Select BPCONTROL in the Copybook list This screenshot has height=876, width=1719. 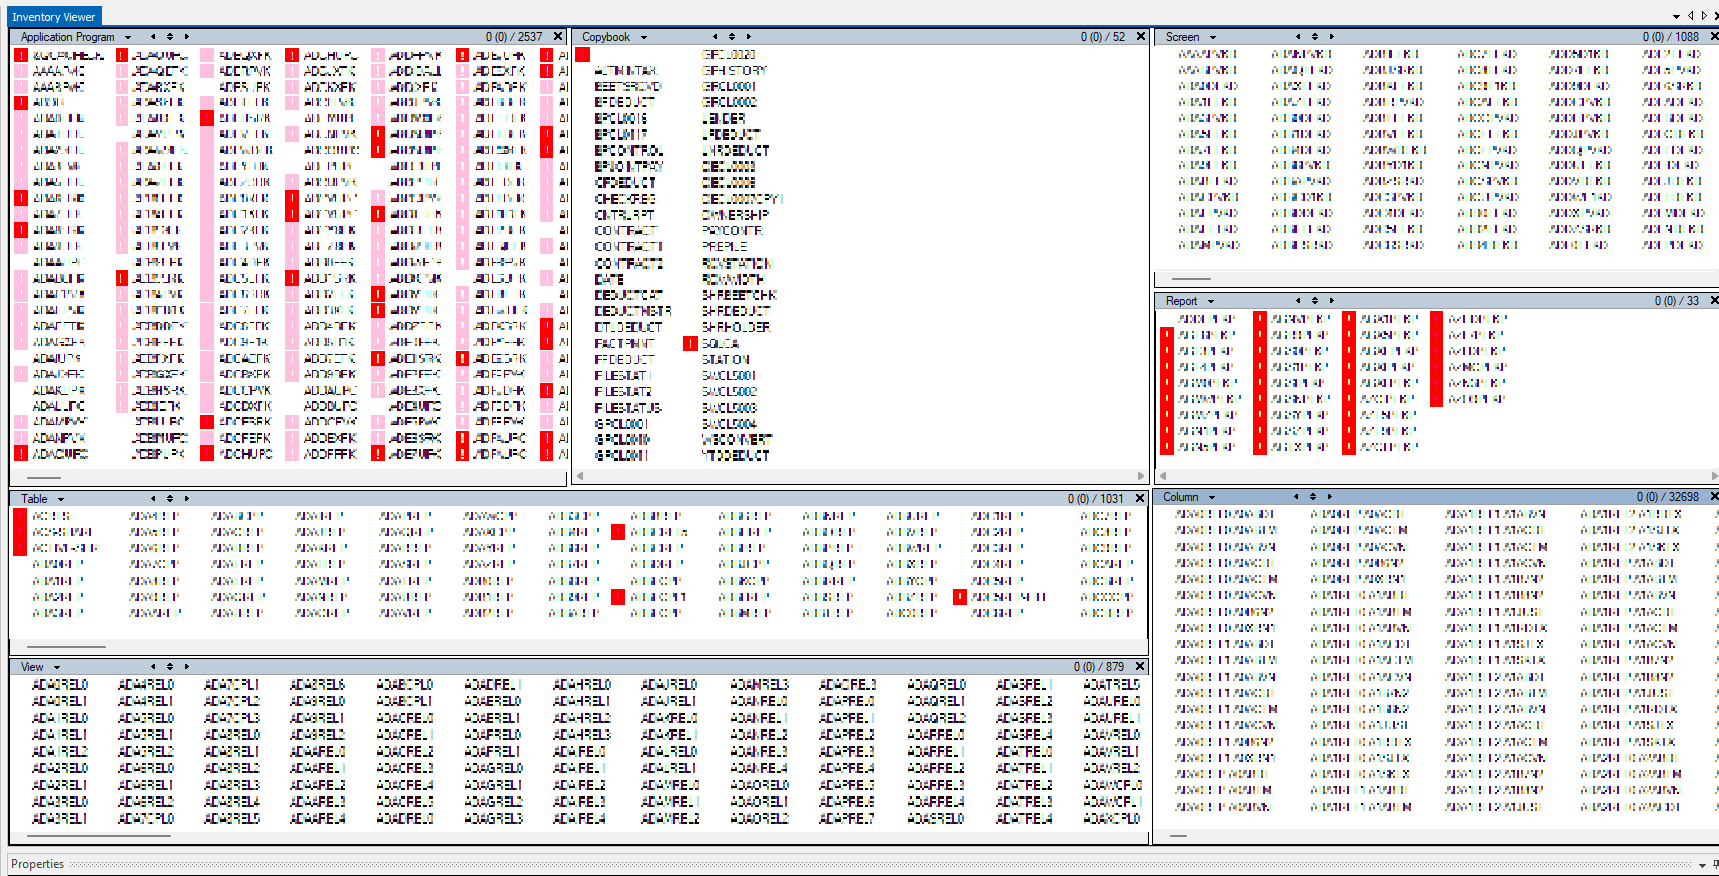tap(629, 151)
